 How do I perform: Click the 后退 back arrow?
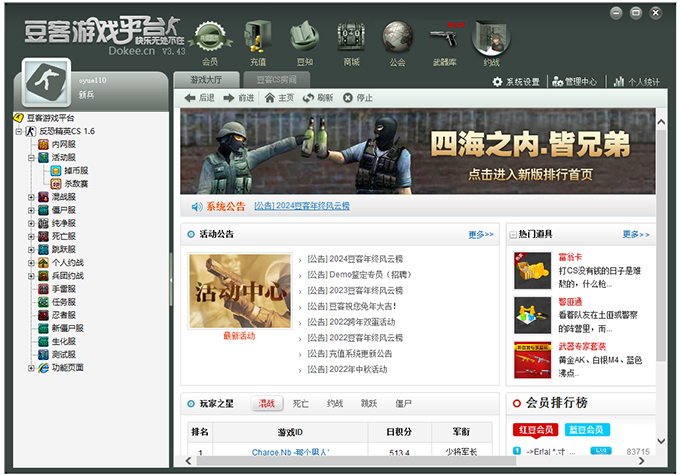pyautogui.click(x=199, y=98)
